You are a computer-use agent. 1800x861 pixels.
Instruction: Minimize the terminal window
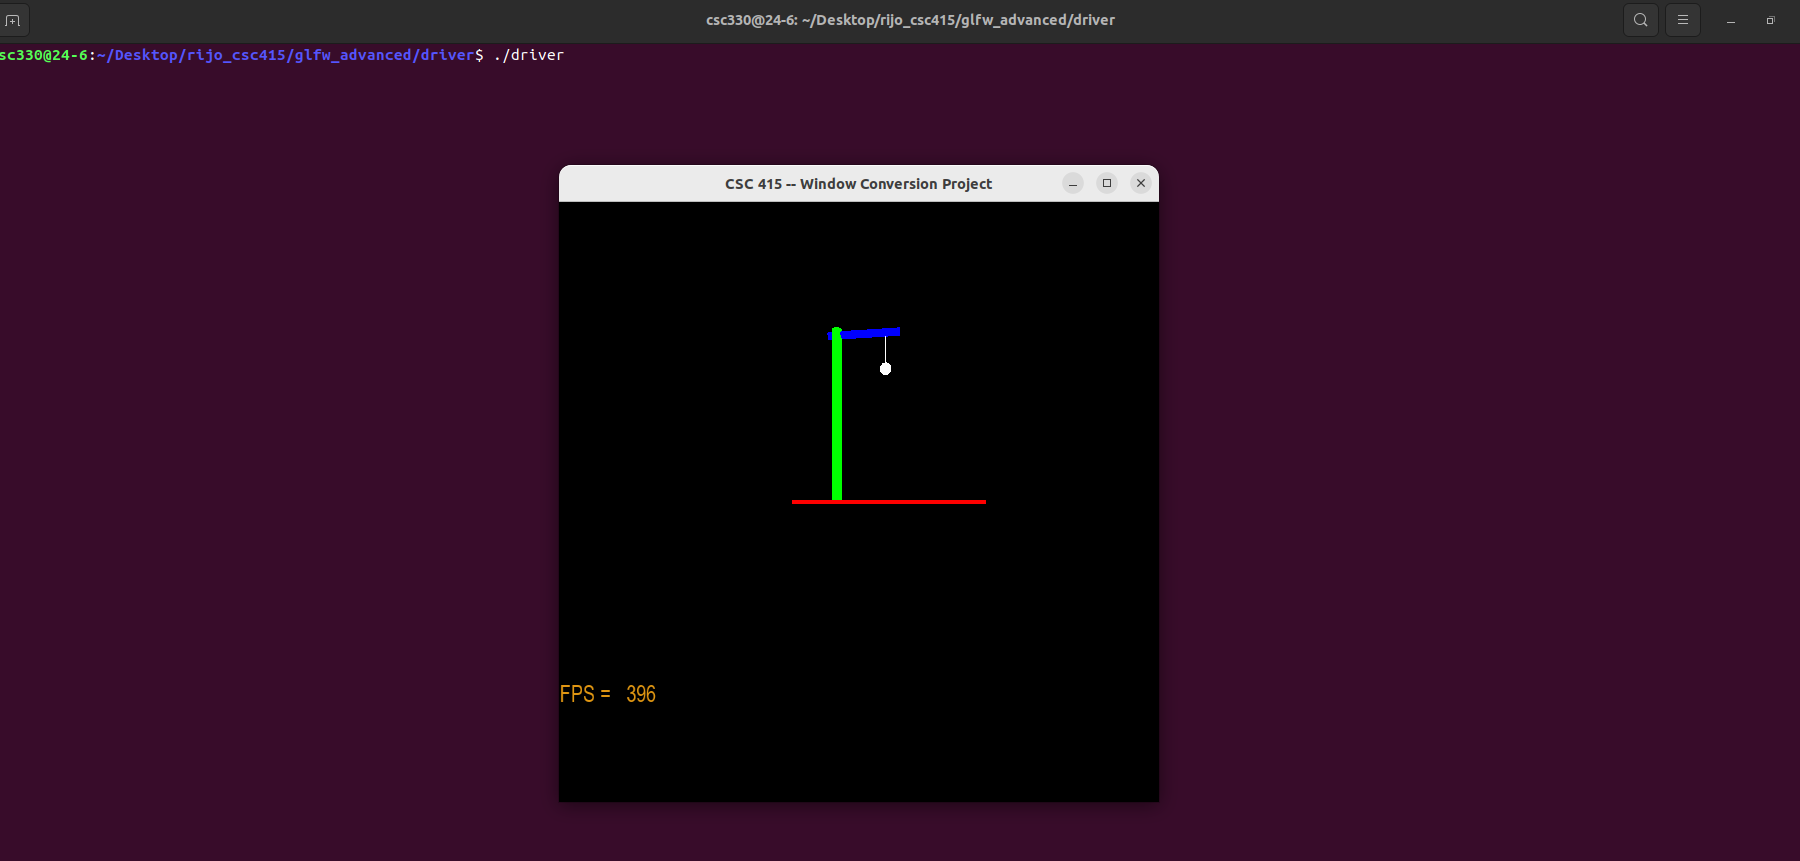[1730, 20]
